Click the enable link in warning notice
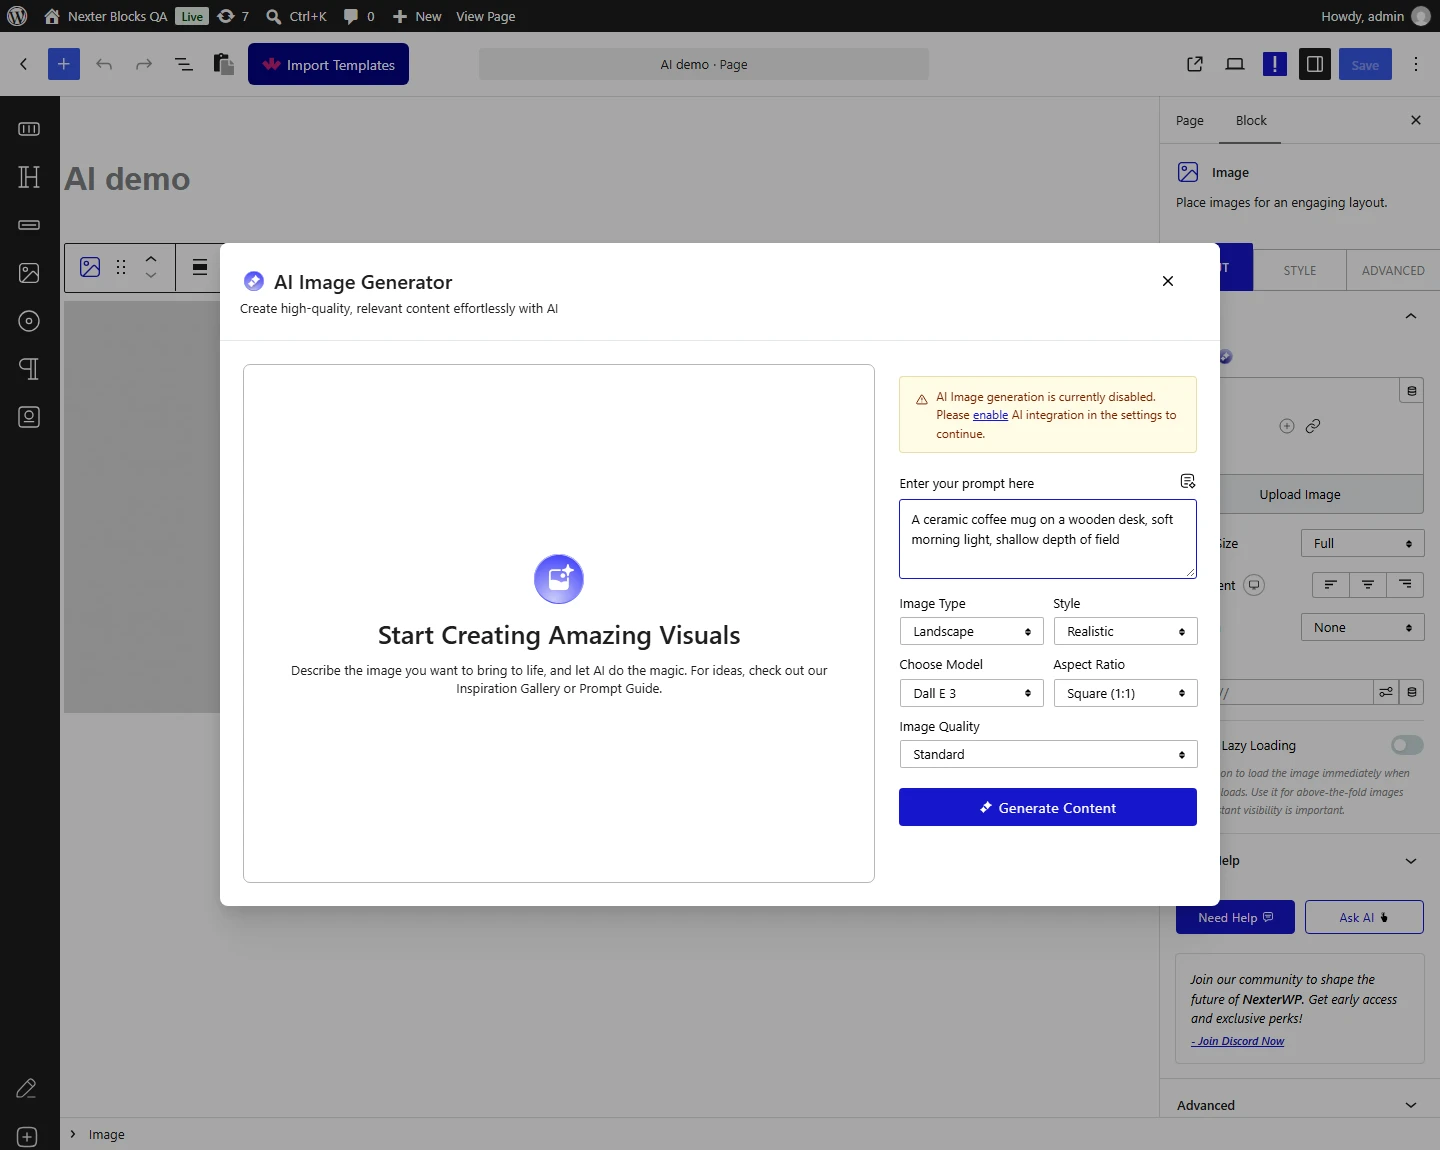Image resolution: width=1440 pixels, height=1150 pixels. (990, 415)
